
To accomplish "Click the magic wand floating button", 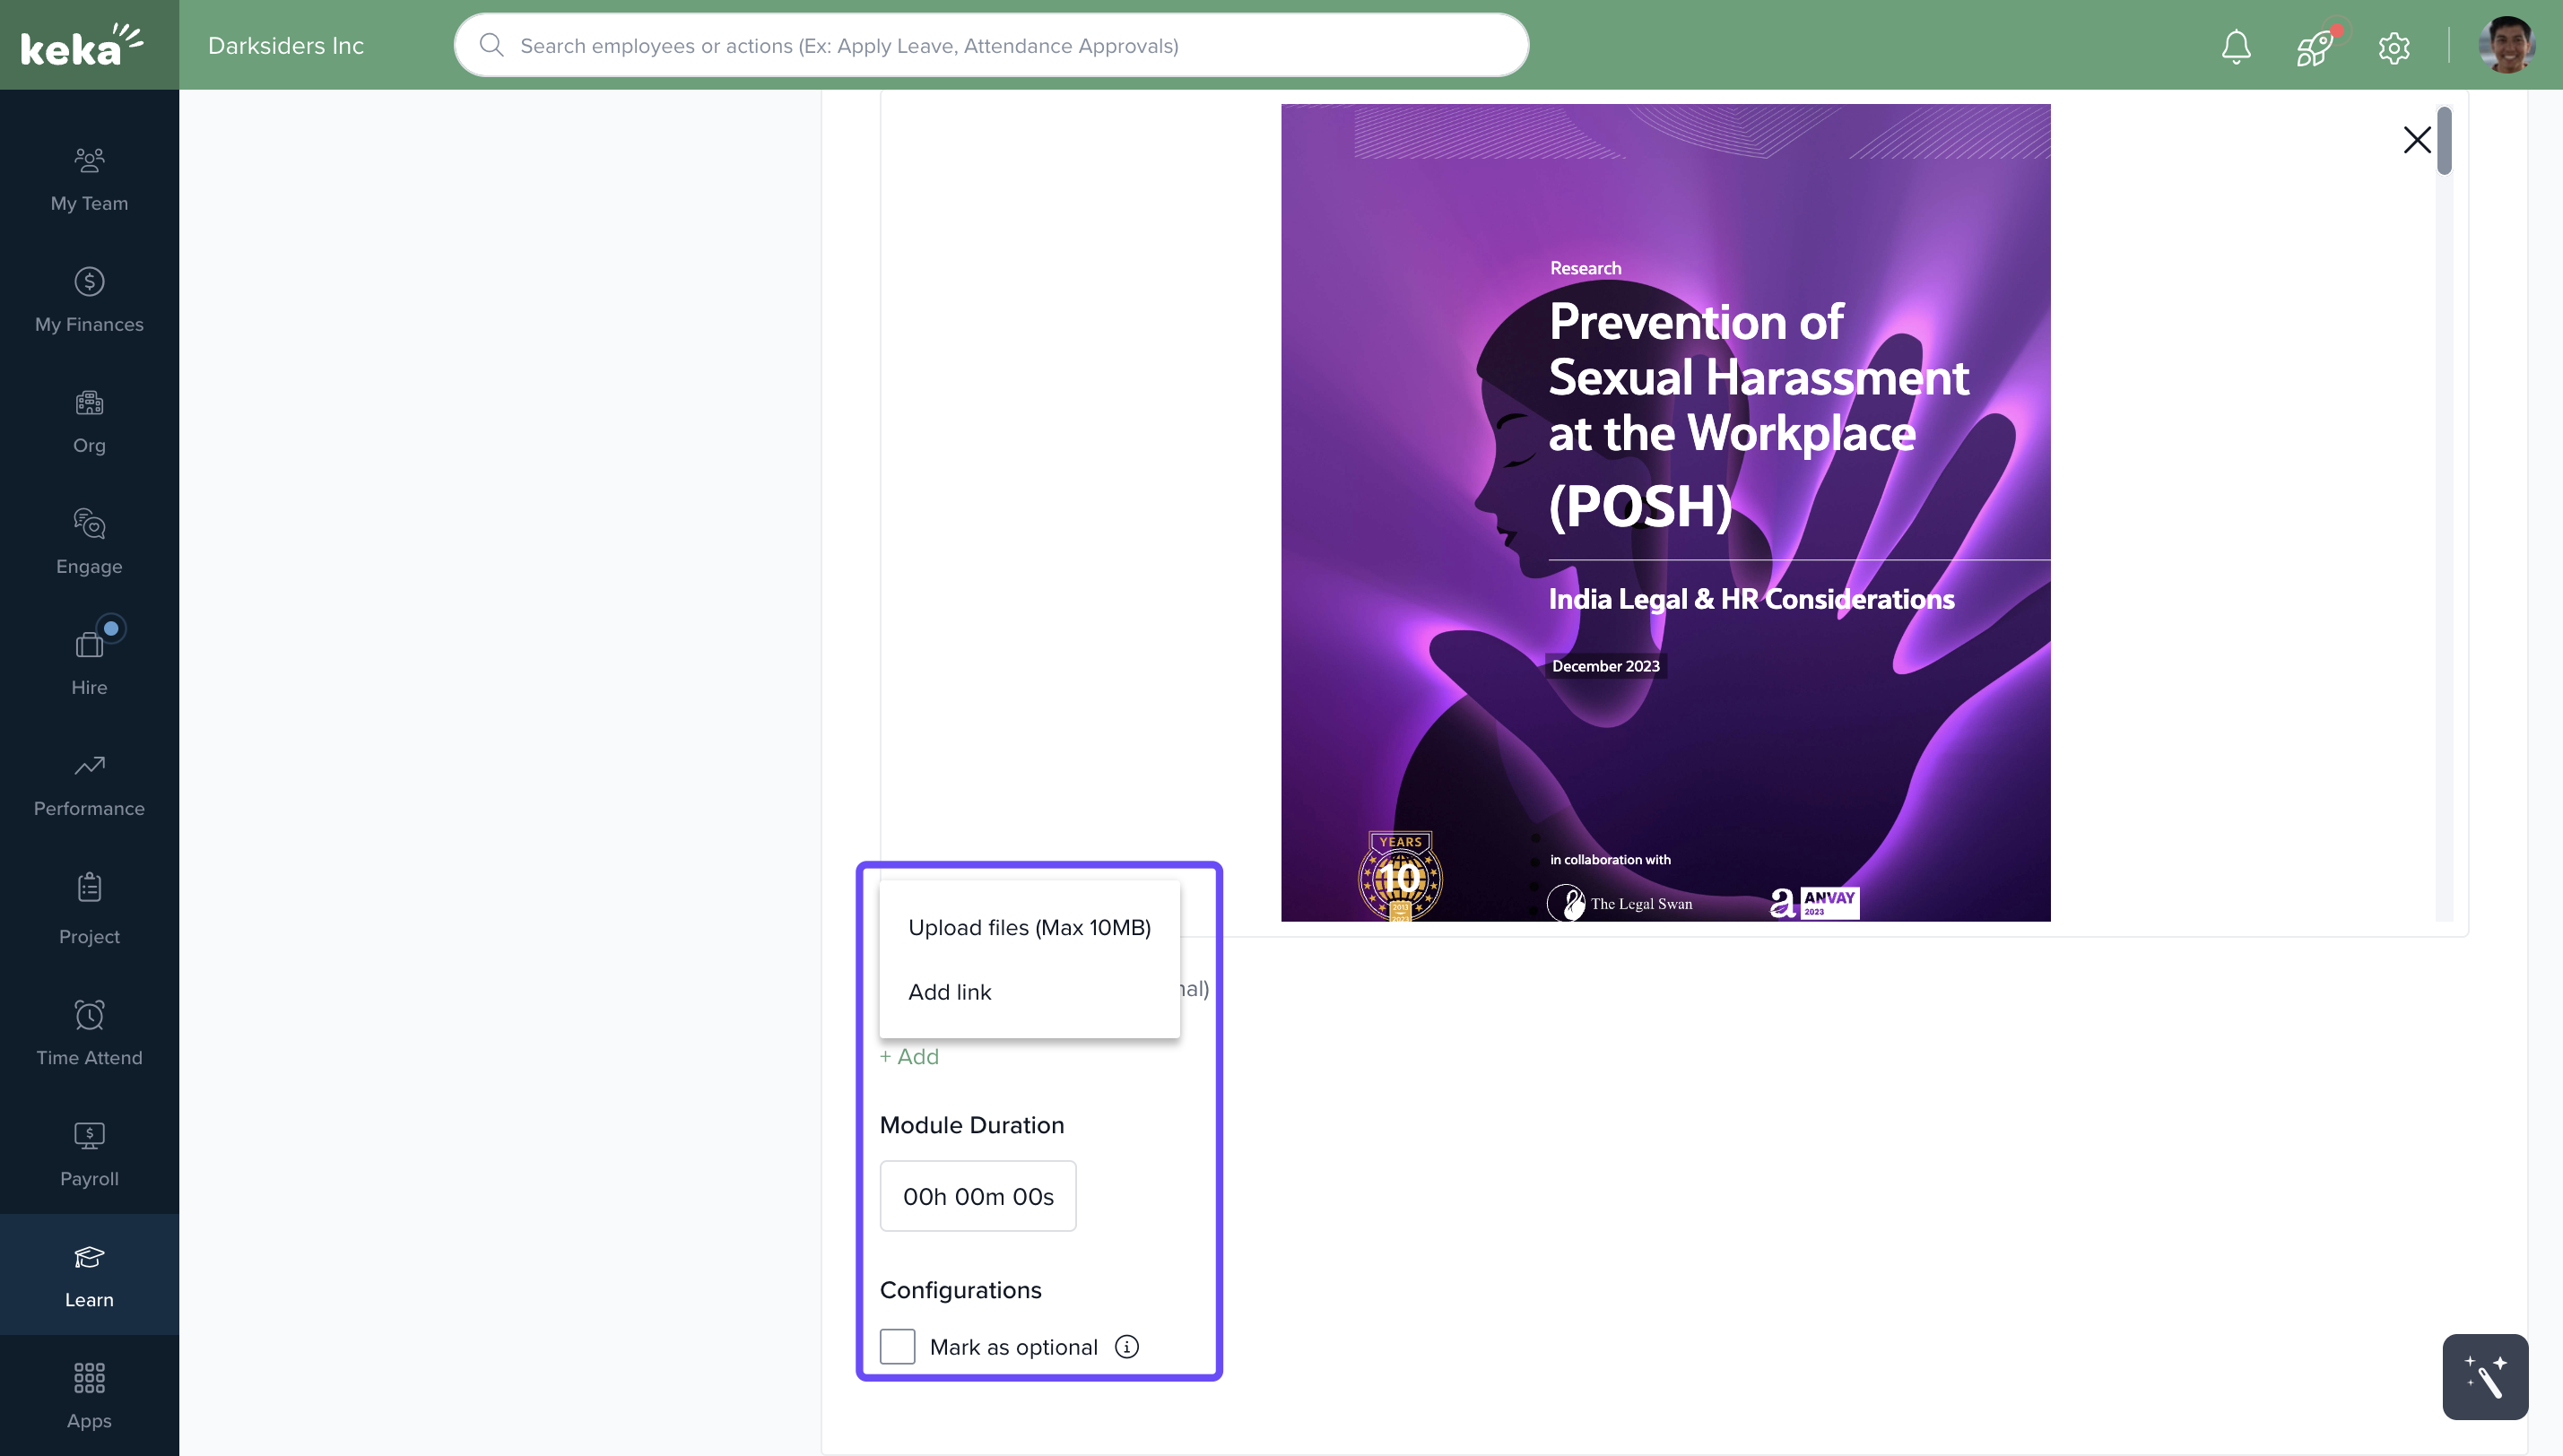I will 2486,1376.
